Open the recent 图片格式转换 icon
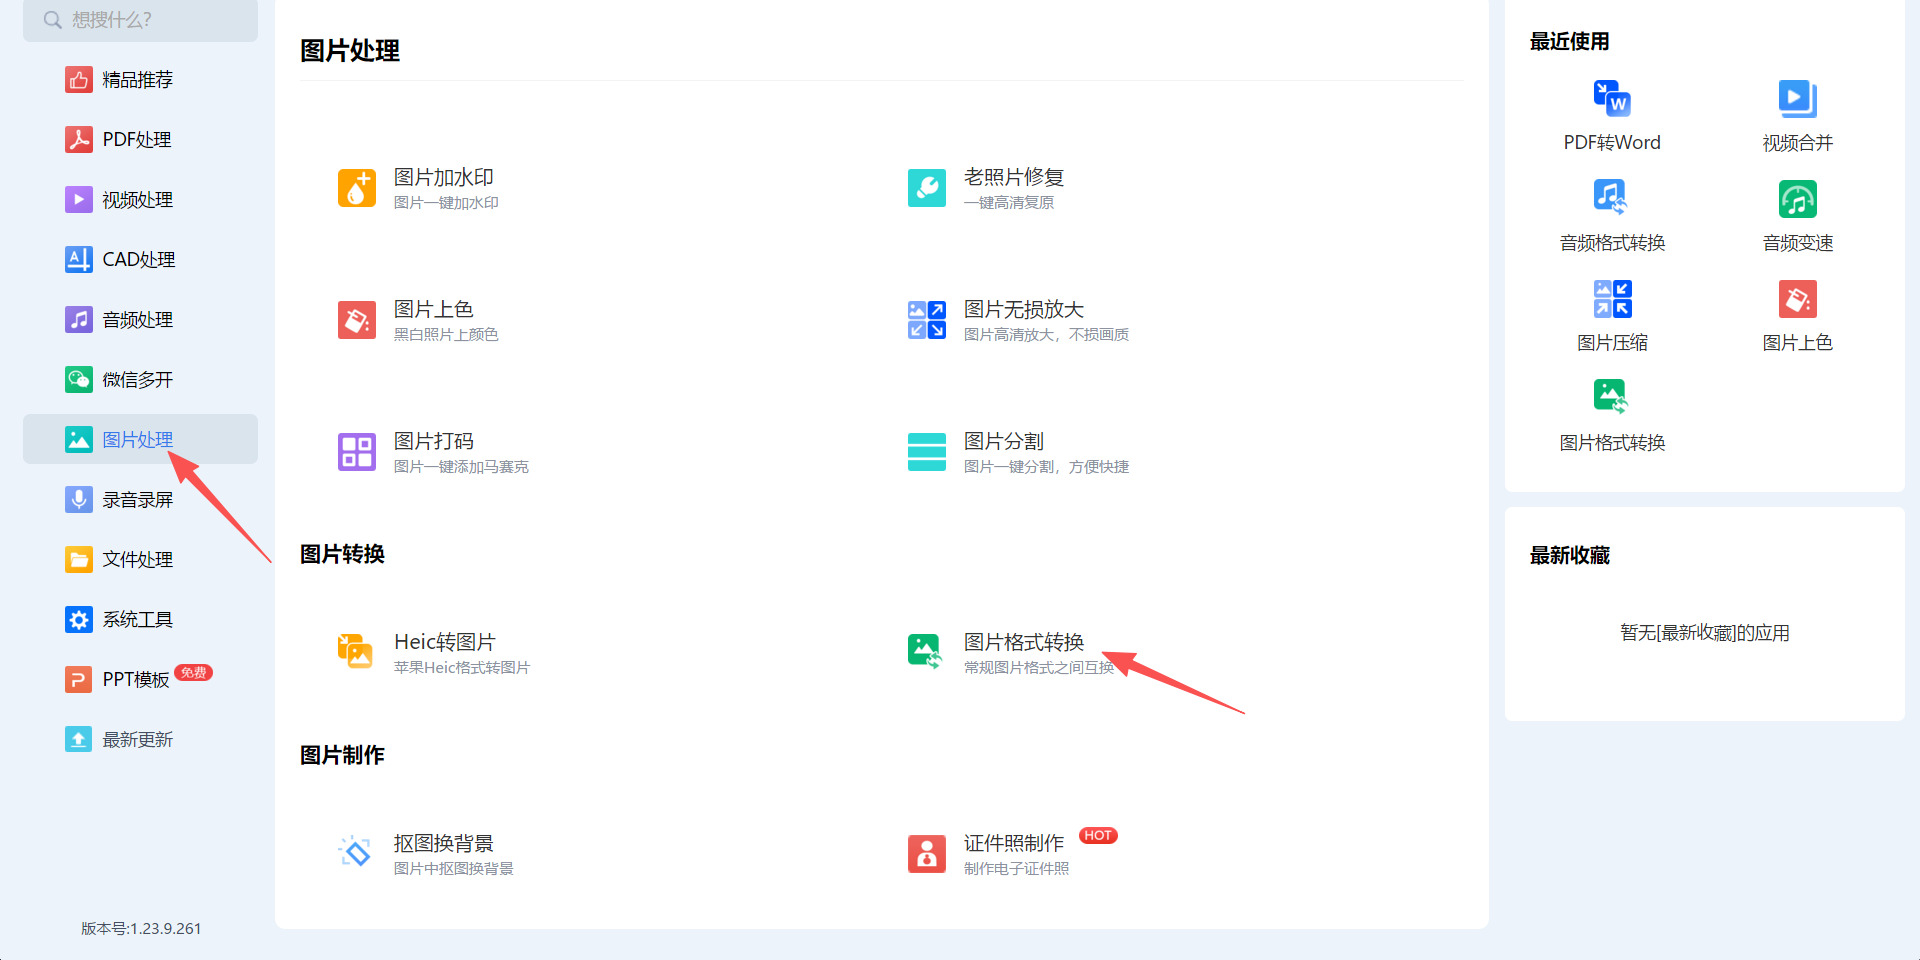The height and width of the screenshot is (960, 1920). pos(1611,397)
